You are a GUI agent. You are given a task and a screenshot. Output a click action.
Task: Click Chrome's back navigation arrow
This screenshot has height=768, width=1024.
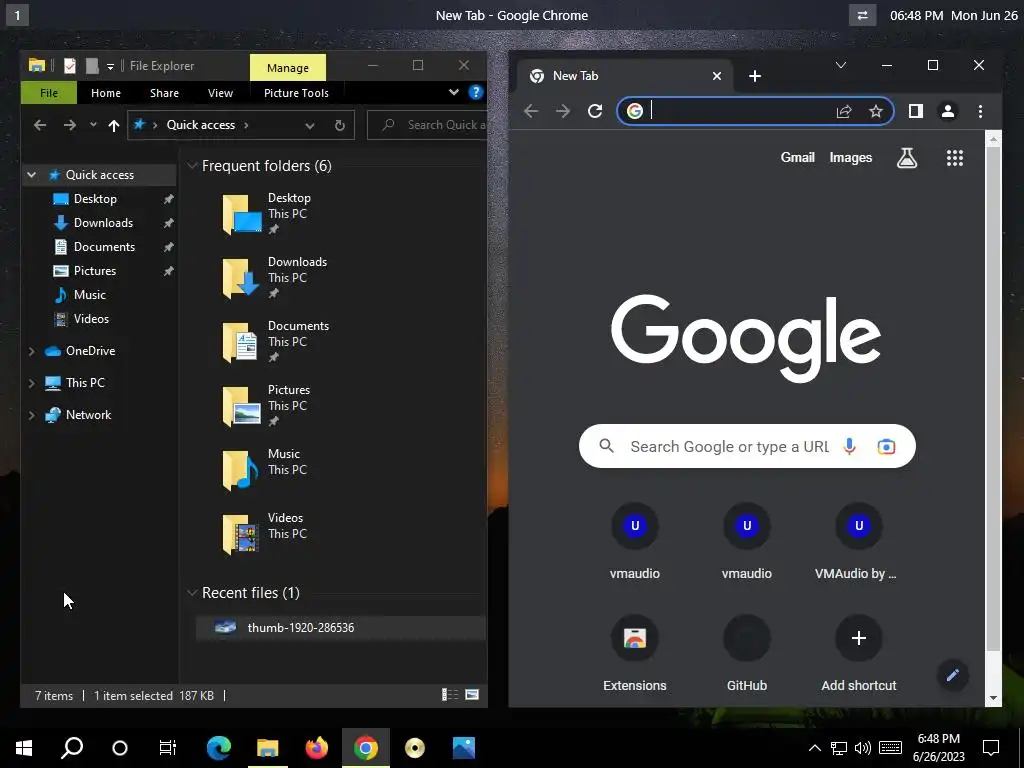tap(531, 112)
